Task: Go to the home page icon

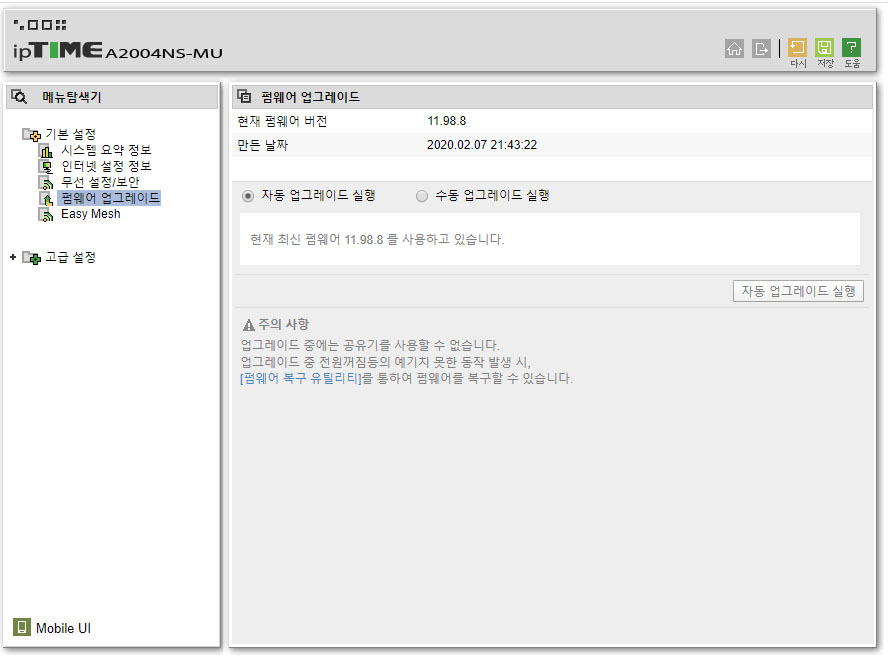Action: [735, 49]
